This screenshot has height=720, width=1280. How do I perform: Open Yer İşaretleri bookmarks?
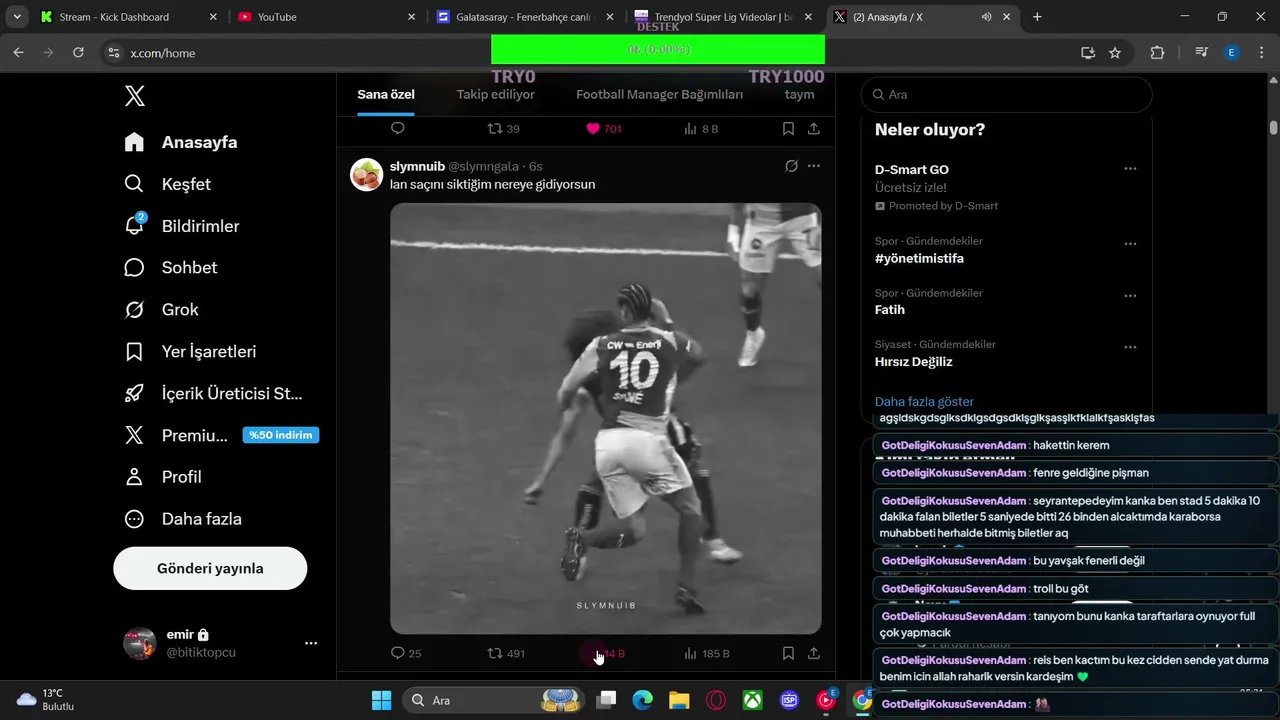(190, 351)
